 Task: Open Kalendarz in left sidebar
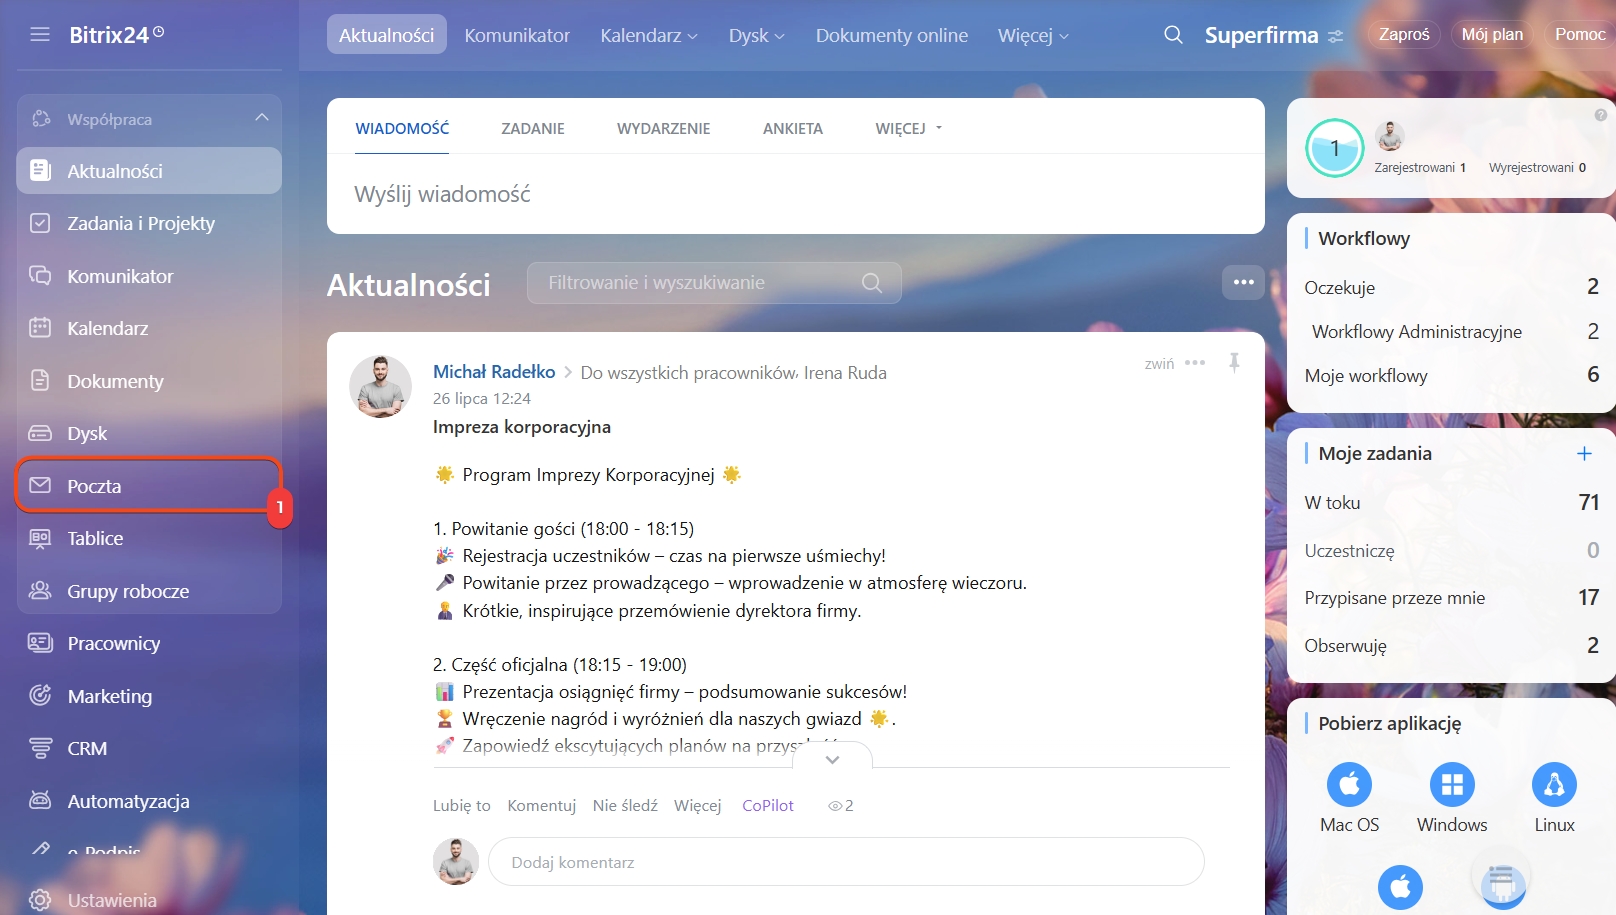point(149,328)
